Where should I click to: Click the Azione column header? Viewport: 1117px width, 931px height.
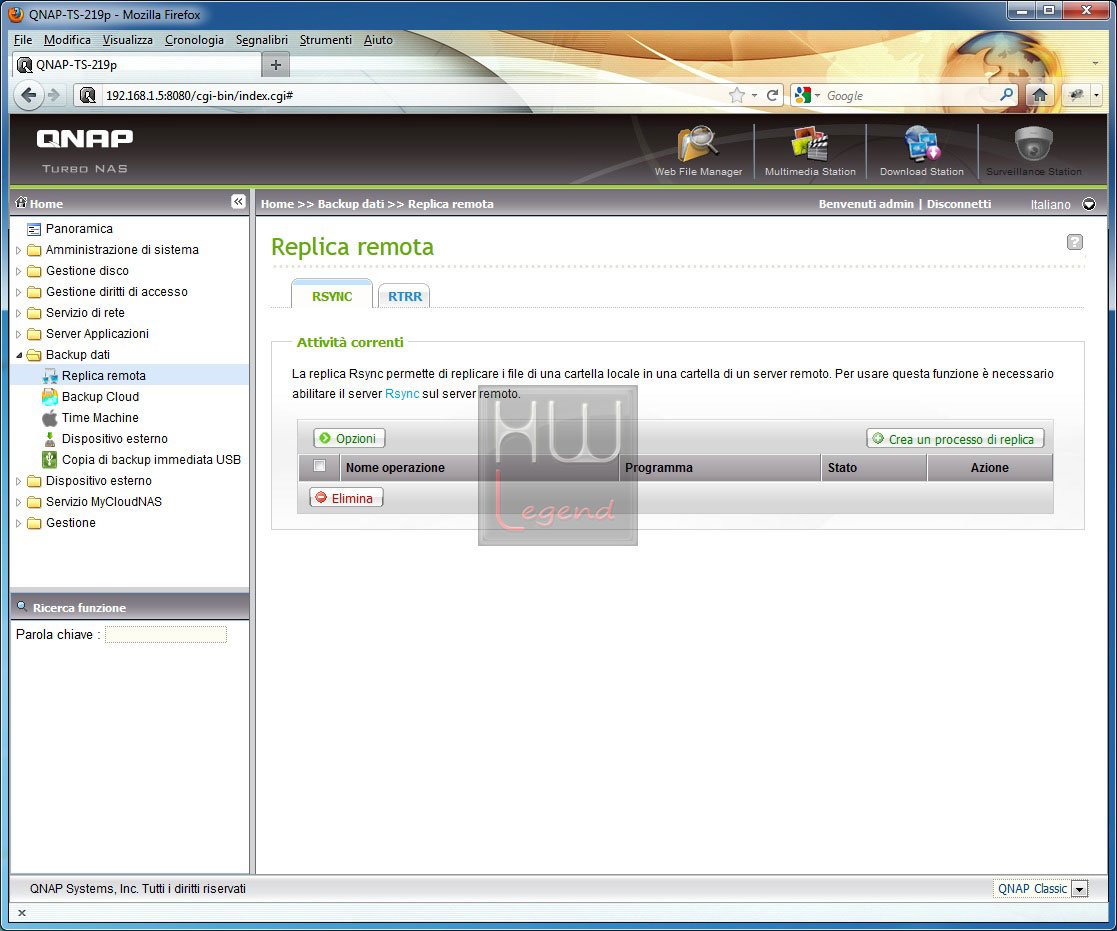989,468
